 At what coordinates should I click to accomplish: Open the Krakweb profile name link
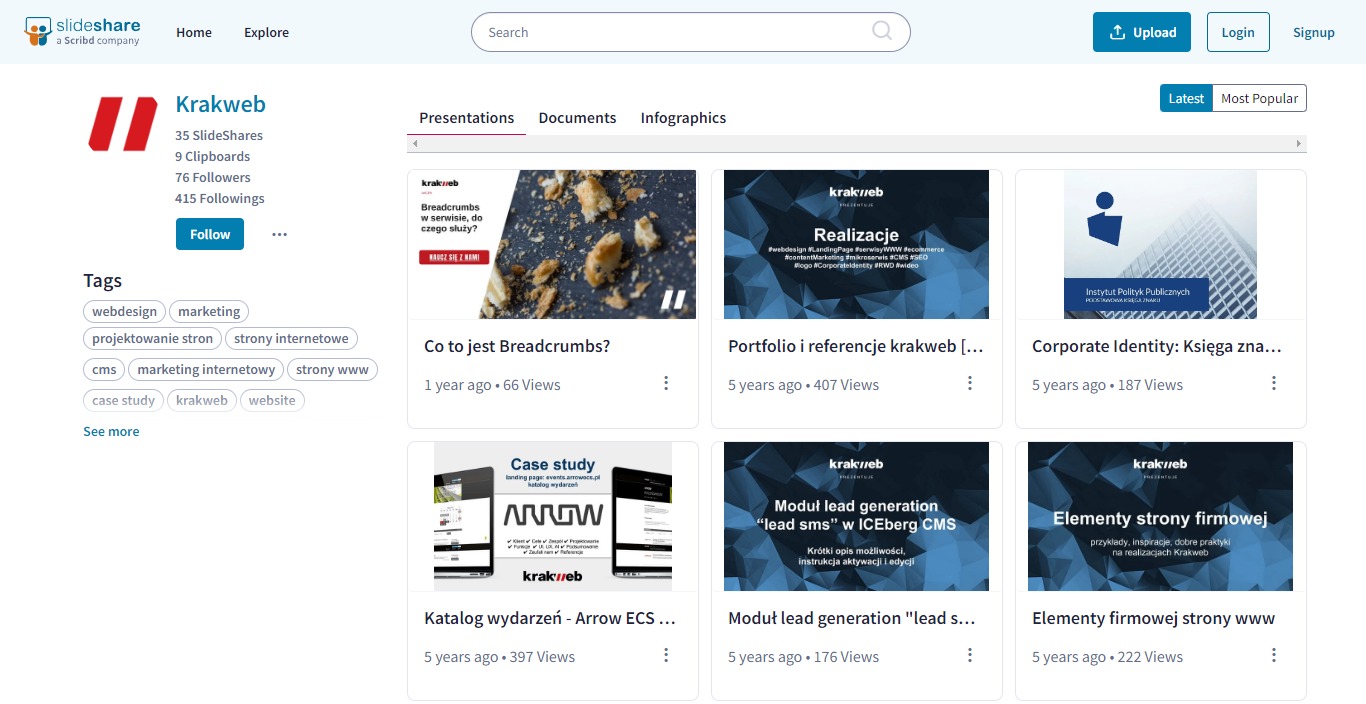click(220, 104)
